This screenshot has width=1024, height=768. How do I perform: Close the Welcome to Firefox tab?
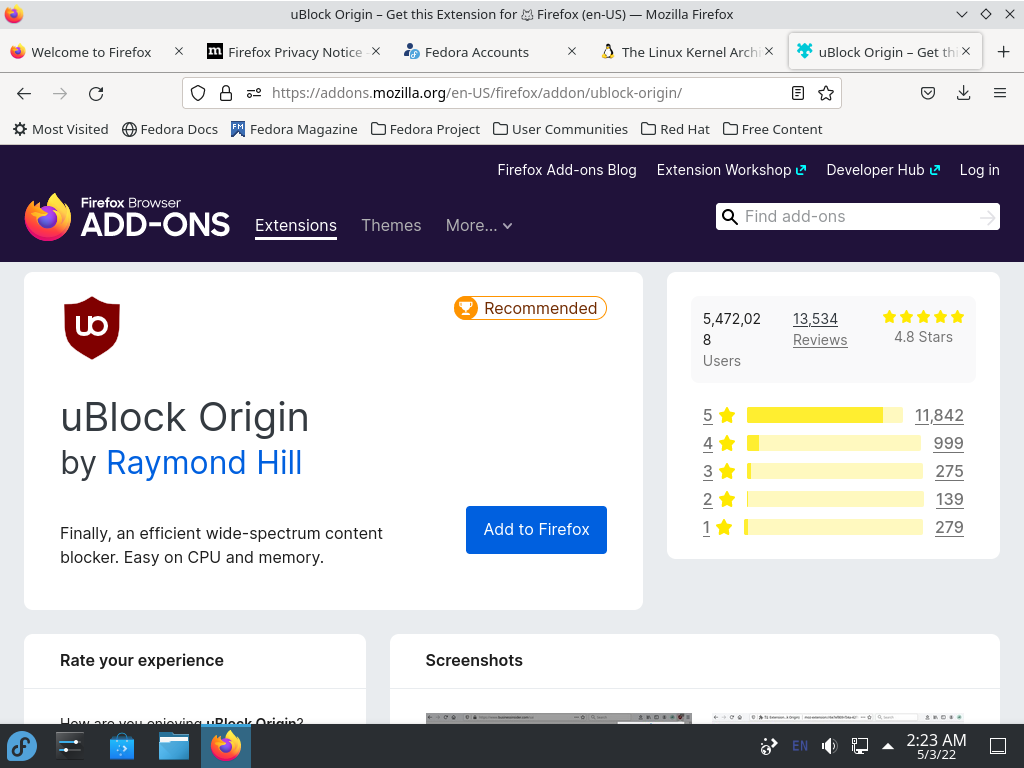[179, 51]
